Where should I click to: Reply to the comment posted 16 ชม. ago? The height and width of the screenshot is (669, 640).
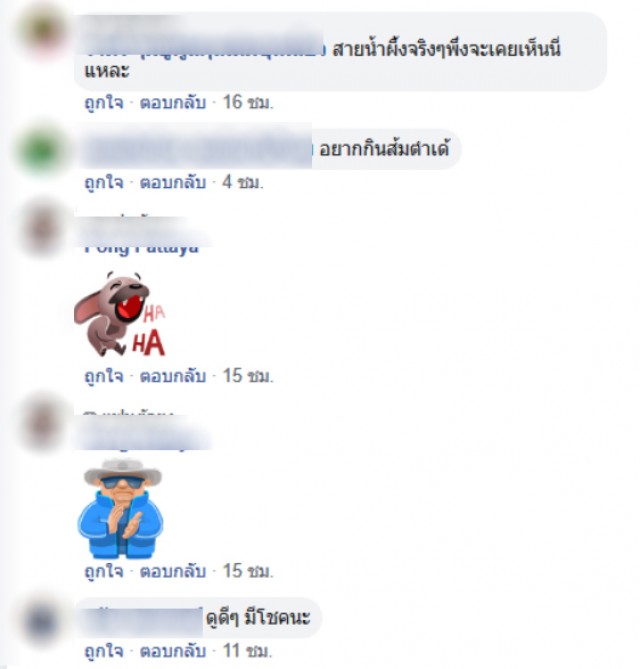coord(173,103)
